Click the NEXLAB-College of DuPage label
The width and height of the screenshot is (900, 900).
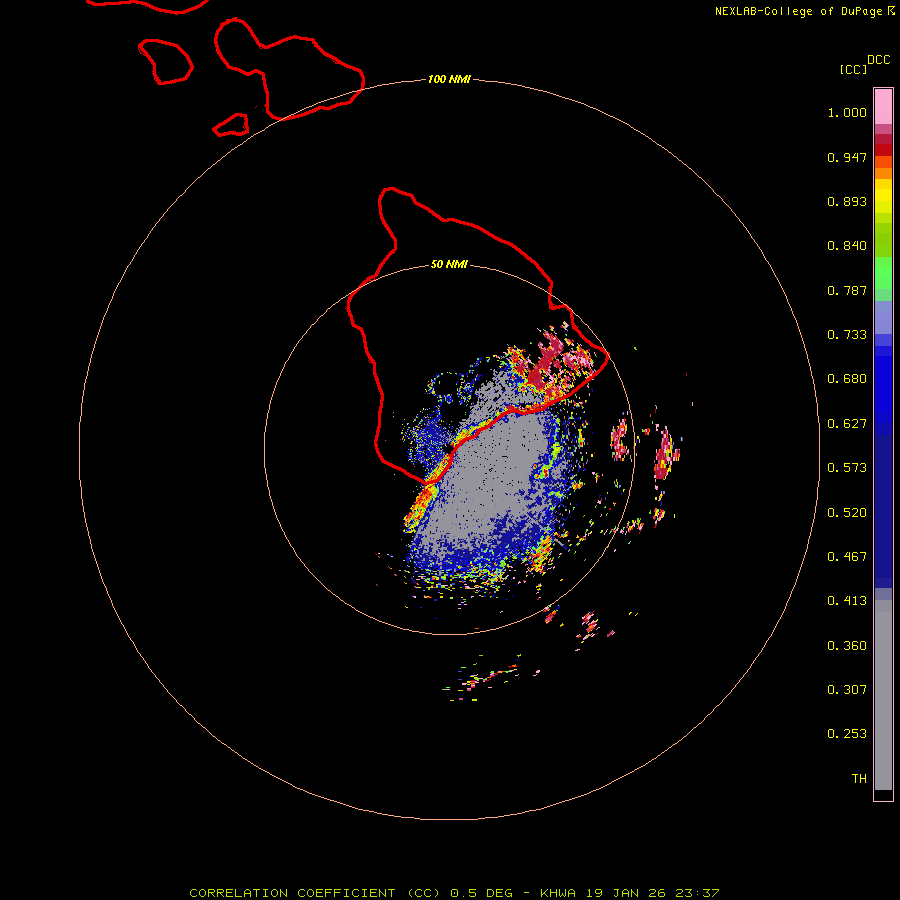[804, 11]
